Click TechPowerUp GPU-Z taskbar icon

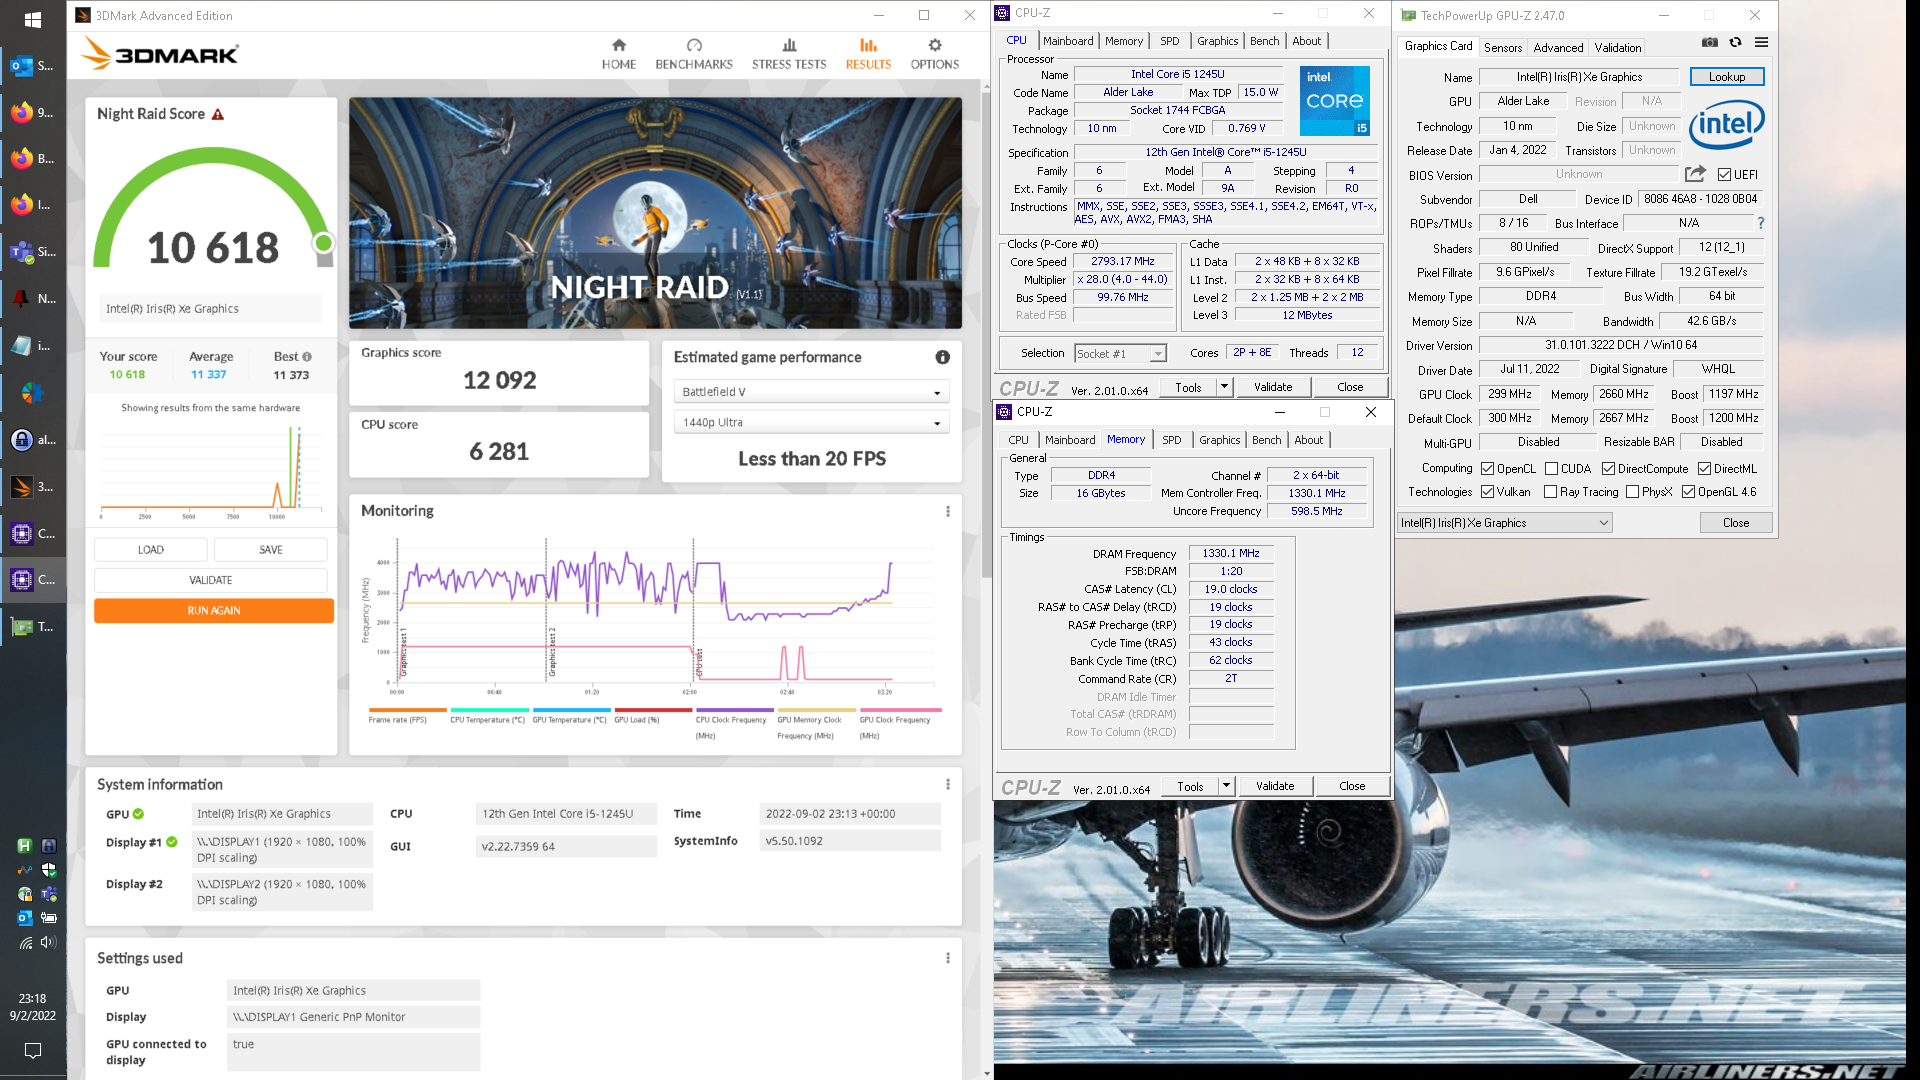33,627
